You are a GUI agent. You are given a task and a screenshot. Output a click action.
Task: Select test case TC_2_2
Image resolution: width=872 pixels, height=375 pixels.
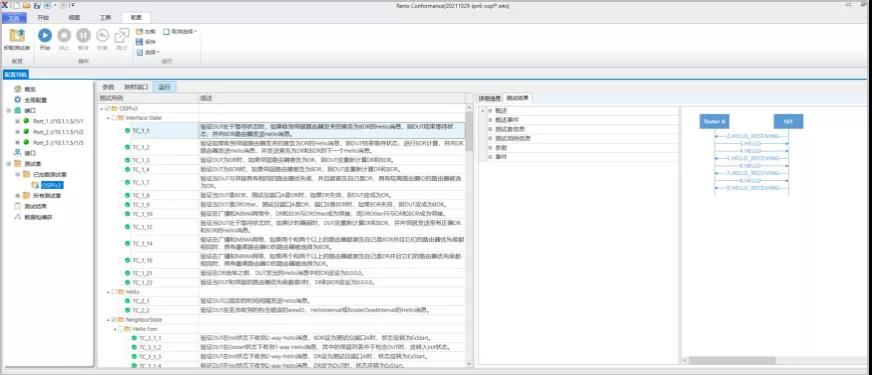141,310
